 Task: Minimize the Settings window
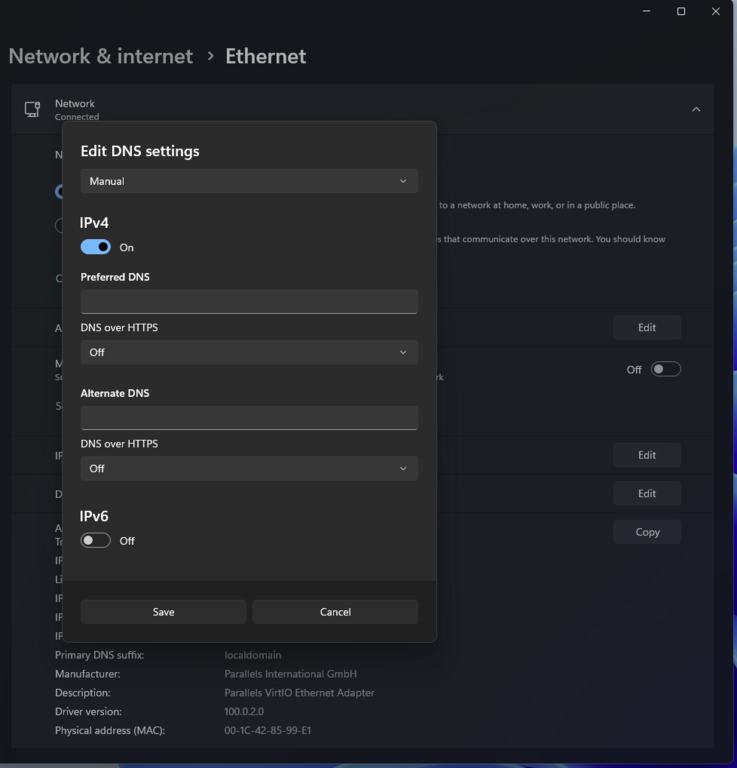[646, 11]
